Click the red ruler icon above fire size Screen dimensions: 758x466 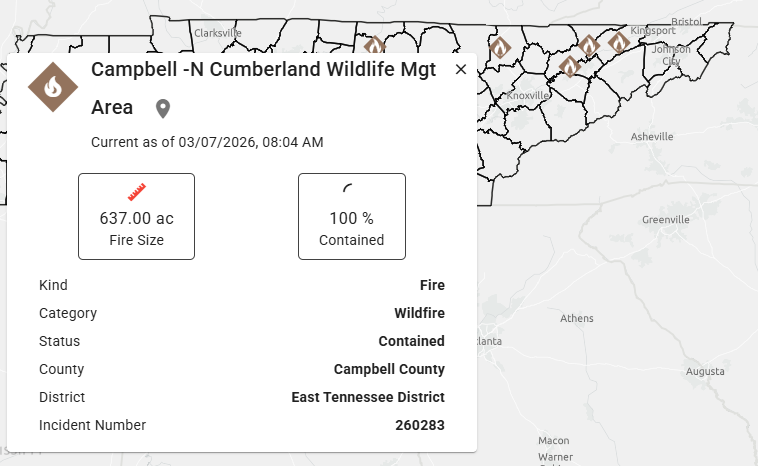tap(137, 191)
